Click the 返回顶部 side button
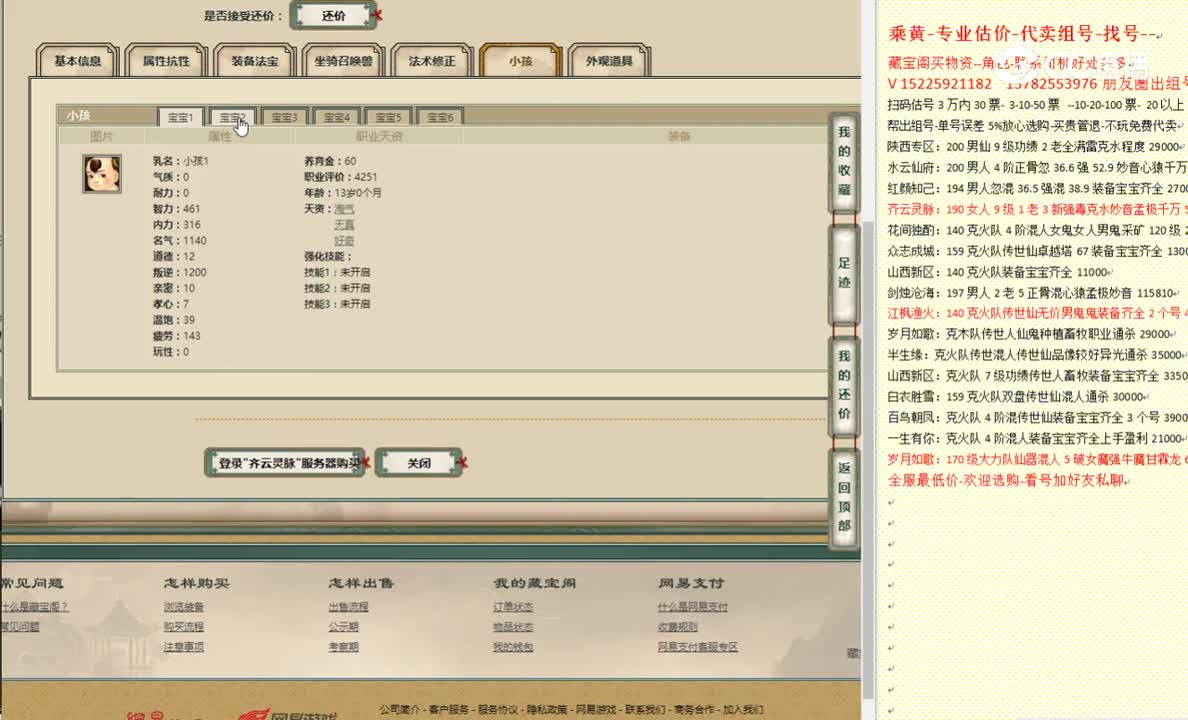 844,497
